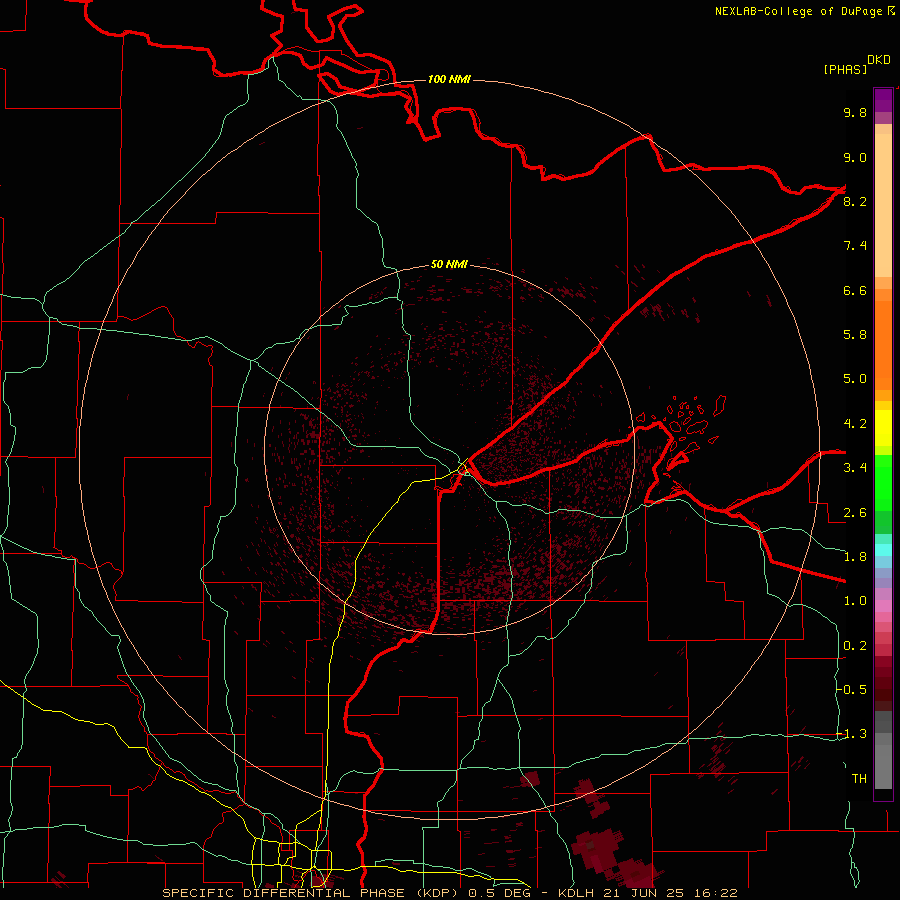Click the 0.2 scale value

(x=855, y=646)
